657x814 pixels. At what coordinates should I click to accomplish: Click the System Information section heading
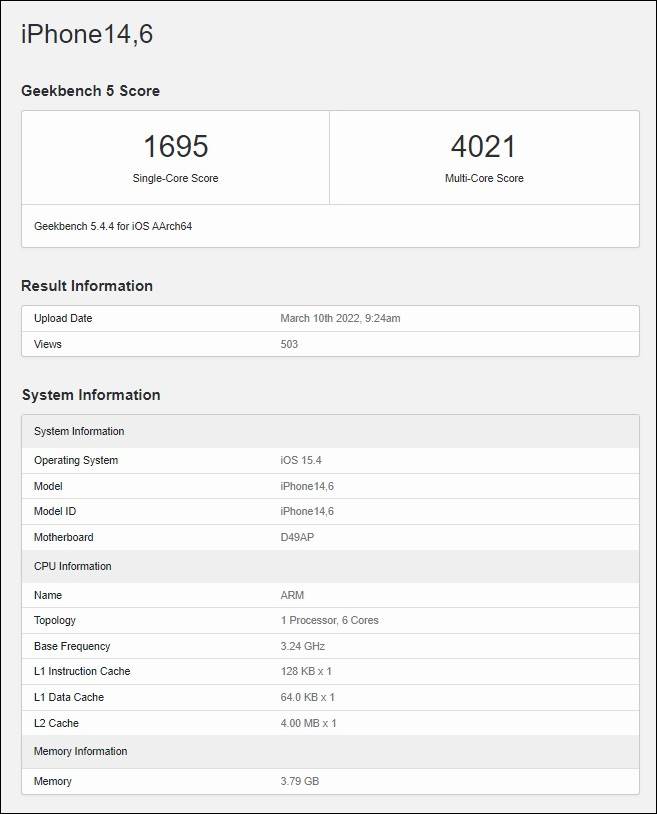coord(91,395)
